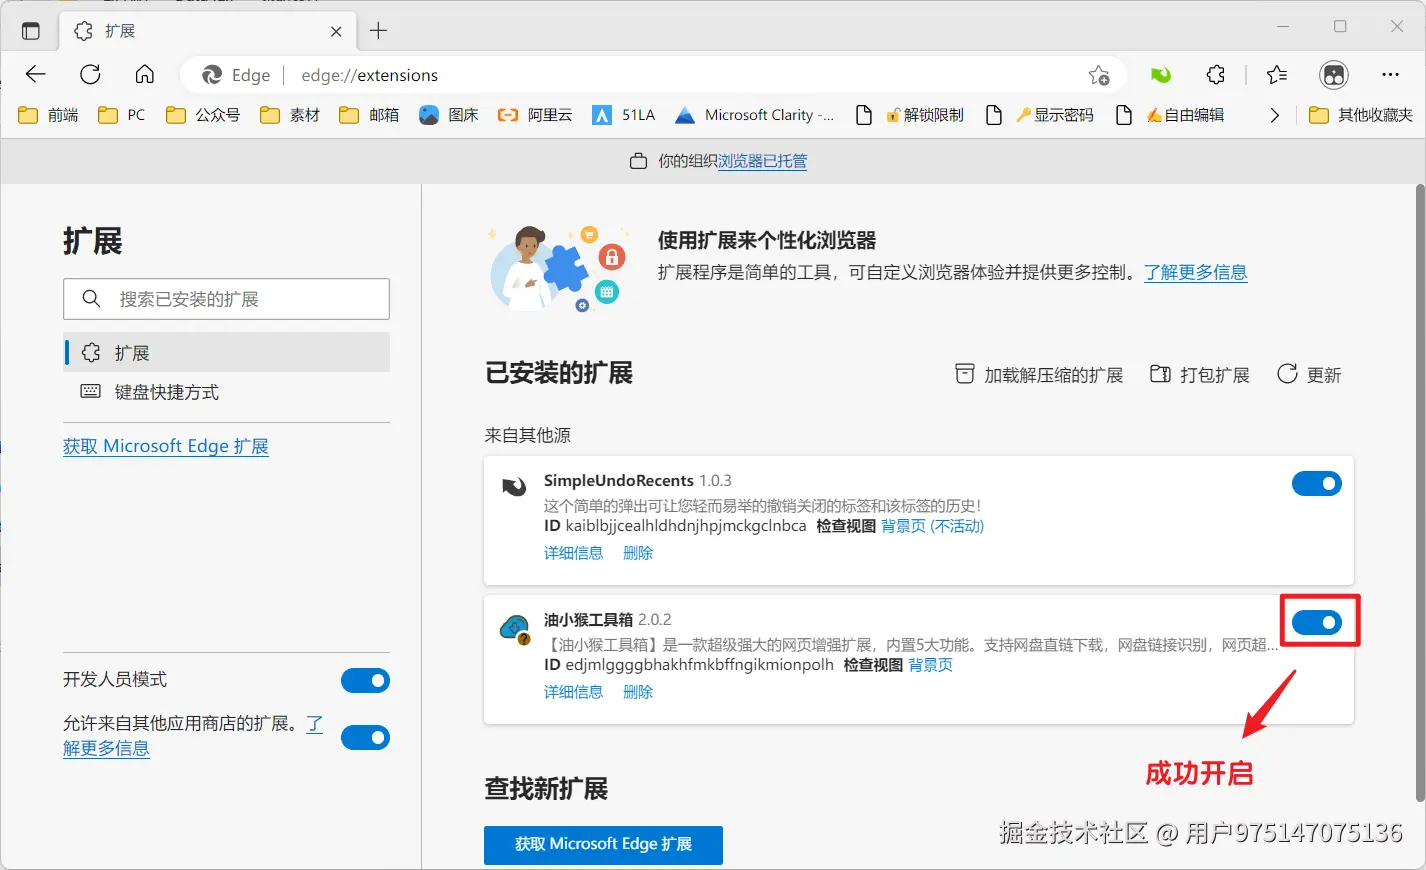This screenshot has width=1426, height=870.
Task: Open the PC bookmarks folder
Action: pos(122,115)
